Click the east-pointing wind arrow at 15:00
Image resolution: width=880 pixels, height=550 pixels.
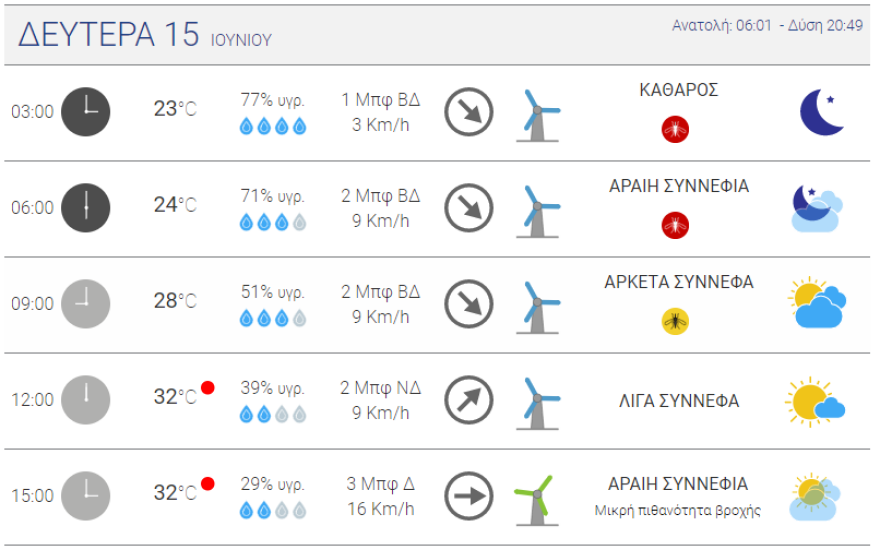coord(468,496)
